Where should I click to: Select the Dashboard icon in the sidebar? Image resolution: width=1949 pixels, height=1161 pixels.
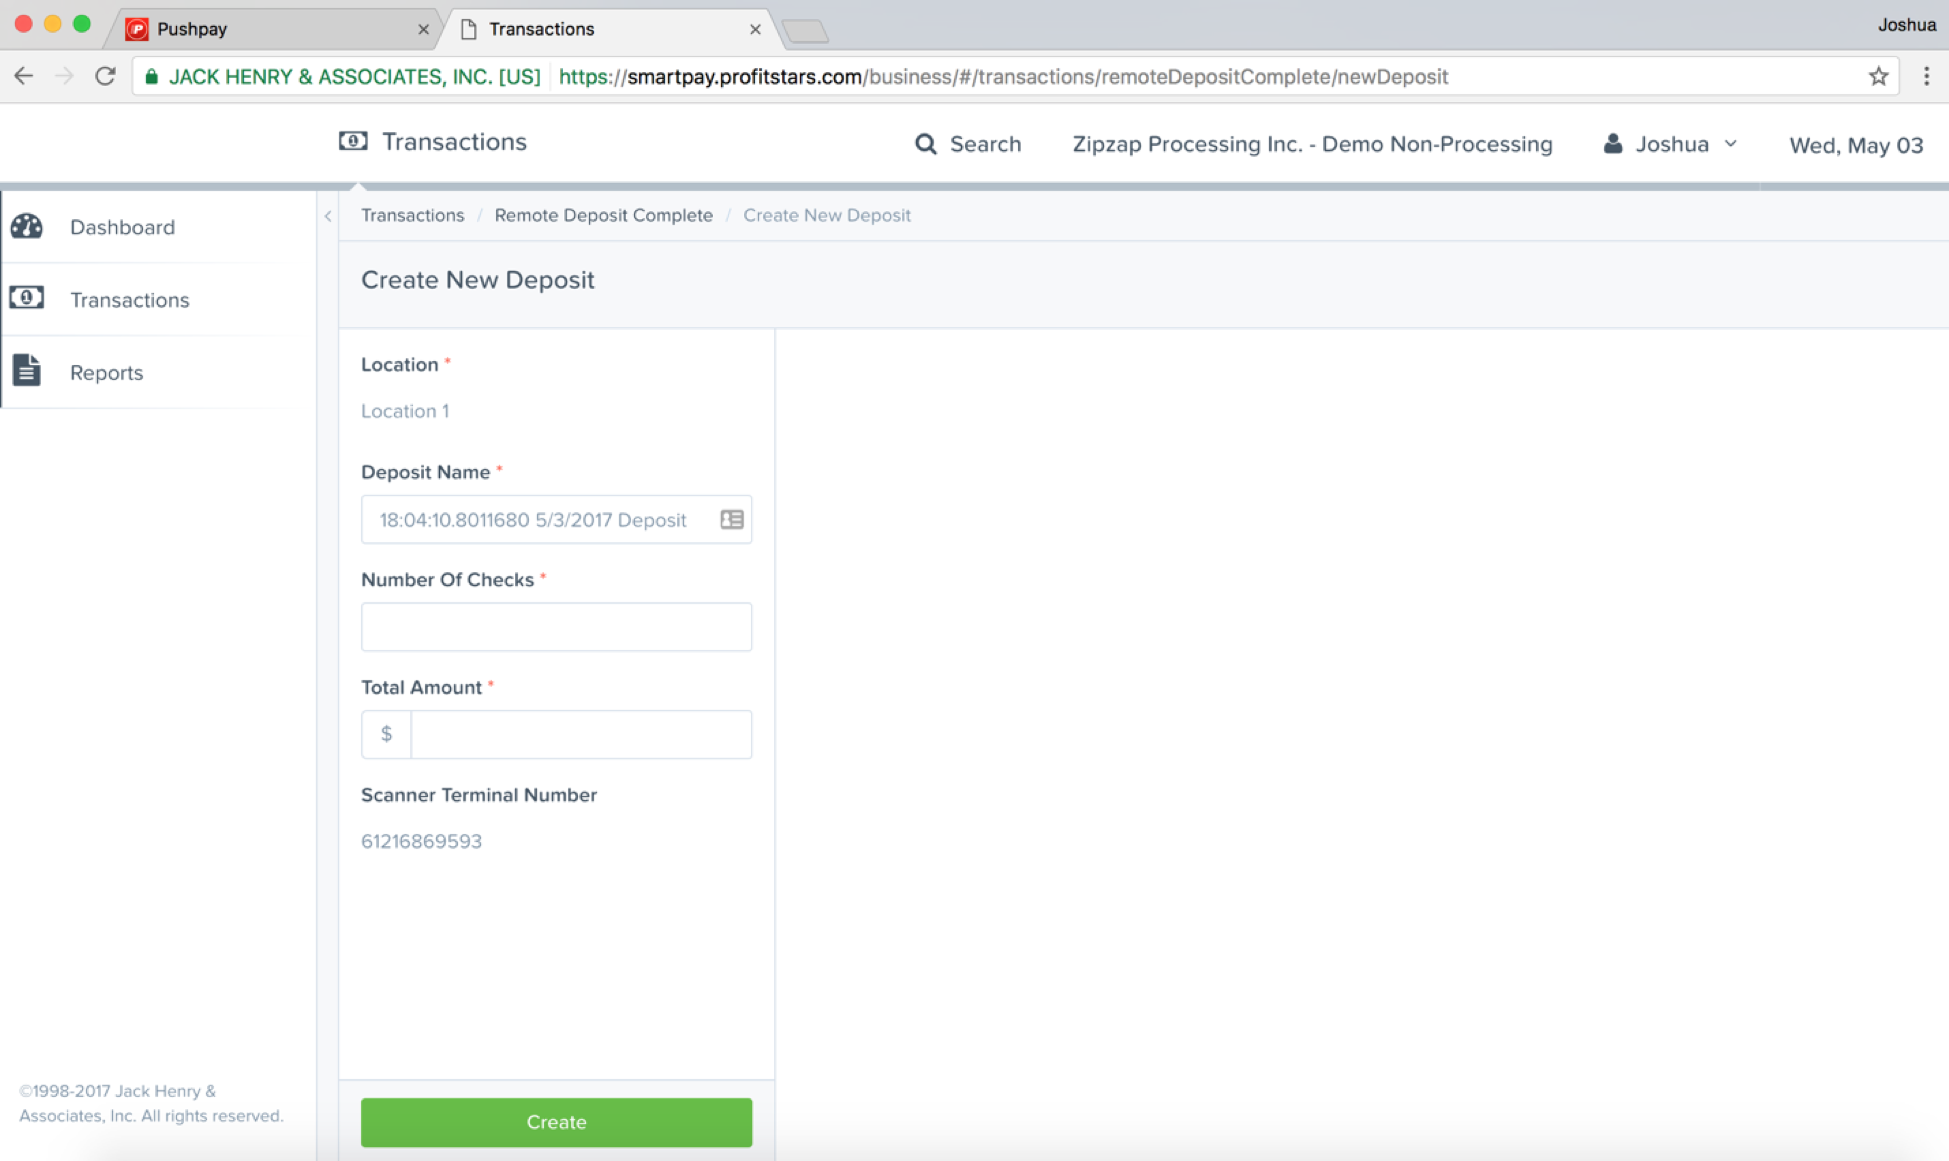pyautogui.click(x=27, y=226)
